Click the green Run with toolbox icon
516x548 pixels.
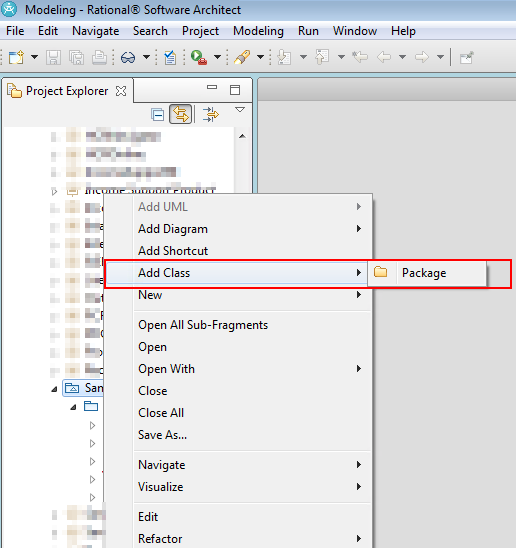[x=199, y=57]
